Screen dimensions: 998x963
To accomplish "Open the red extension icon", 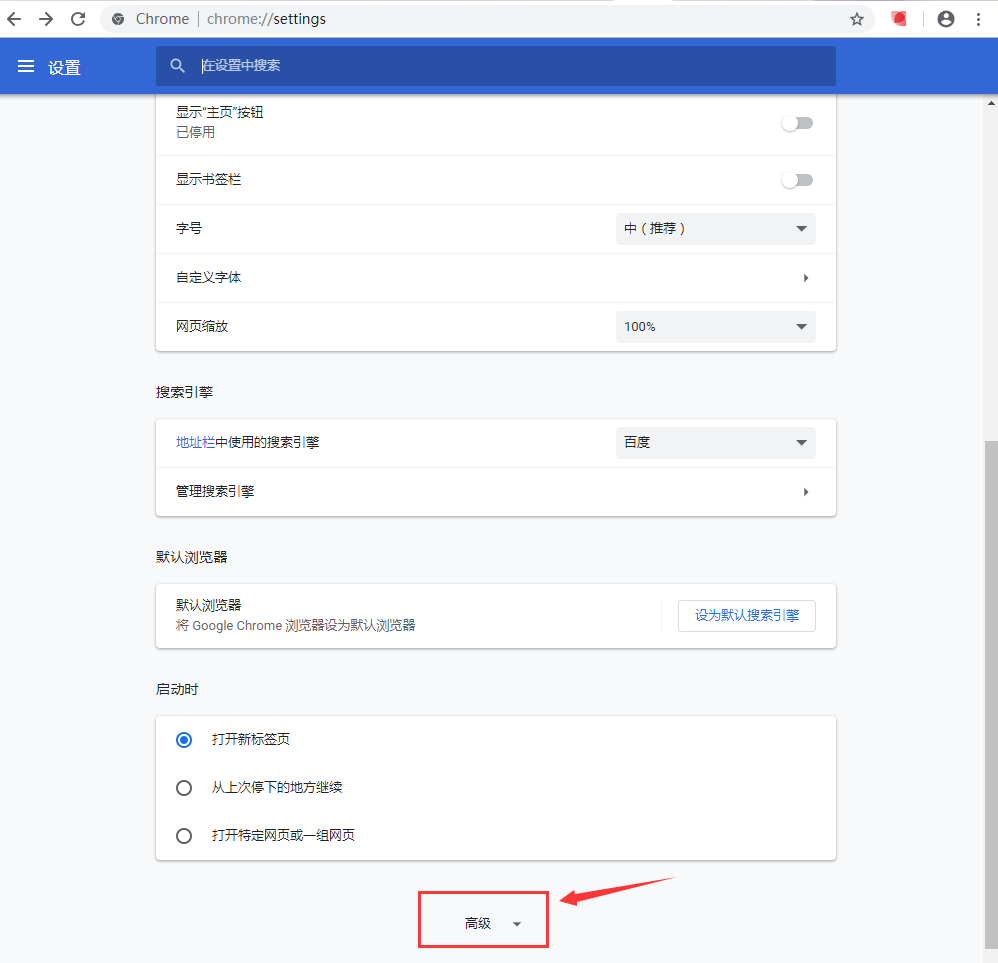I will tap(899, 19).
